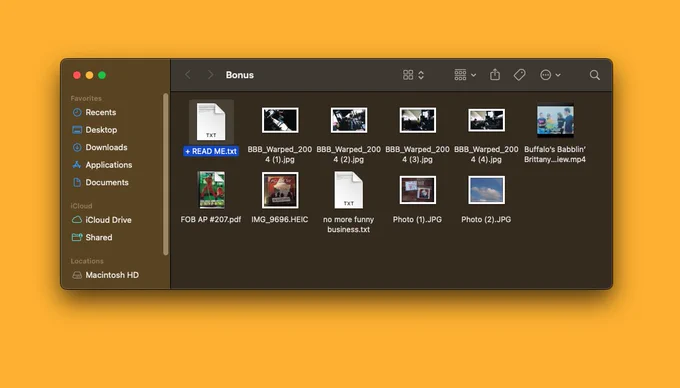Select BBB_Warped_2004 (2).jpg thumbnail
Screen dimensions: 680x388
click(x=349, y=120)
